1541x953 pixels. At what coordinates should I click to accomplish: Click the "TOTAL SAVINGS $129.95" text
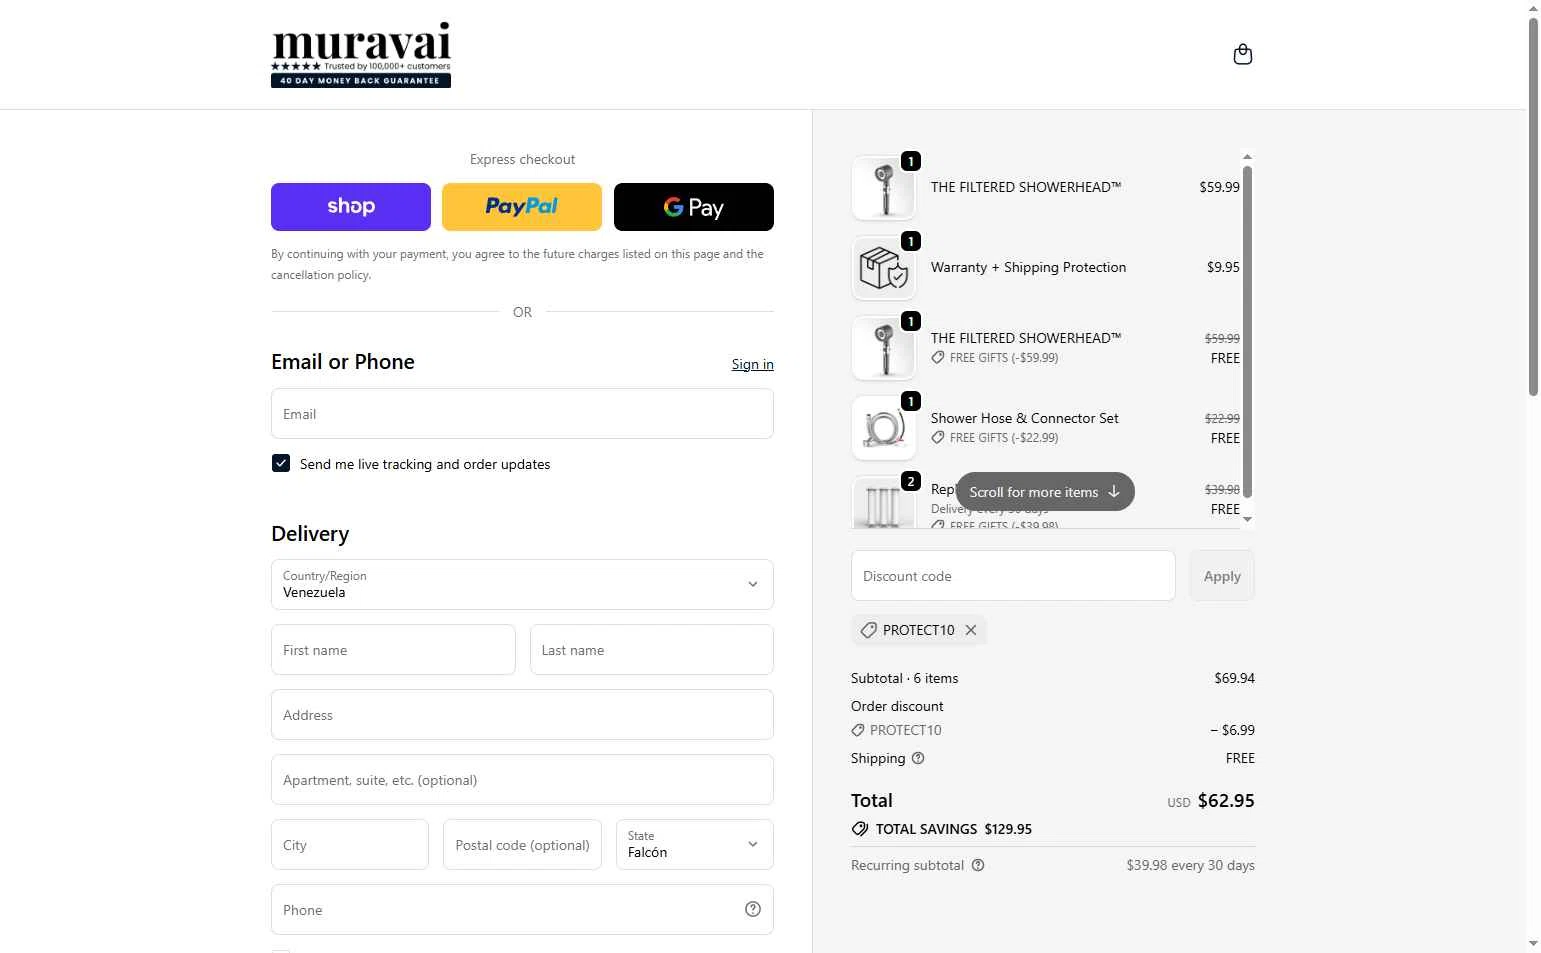pyautogui.click(x=954, y=829)
